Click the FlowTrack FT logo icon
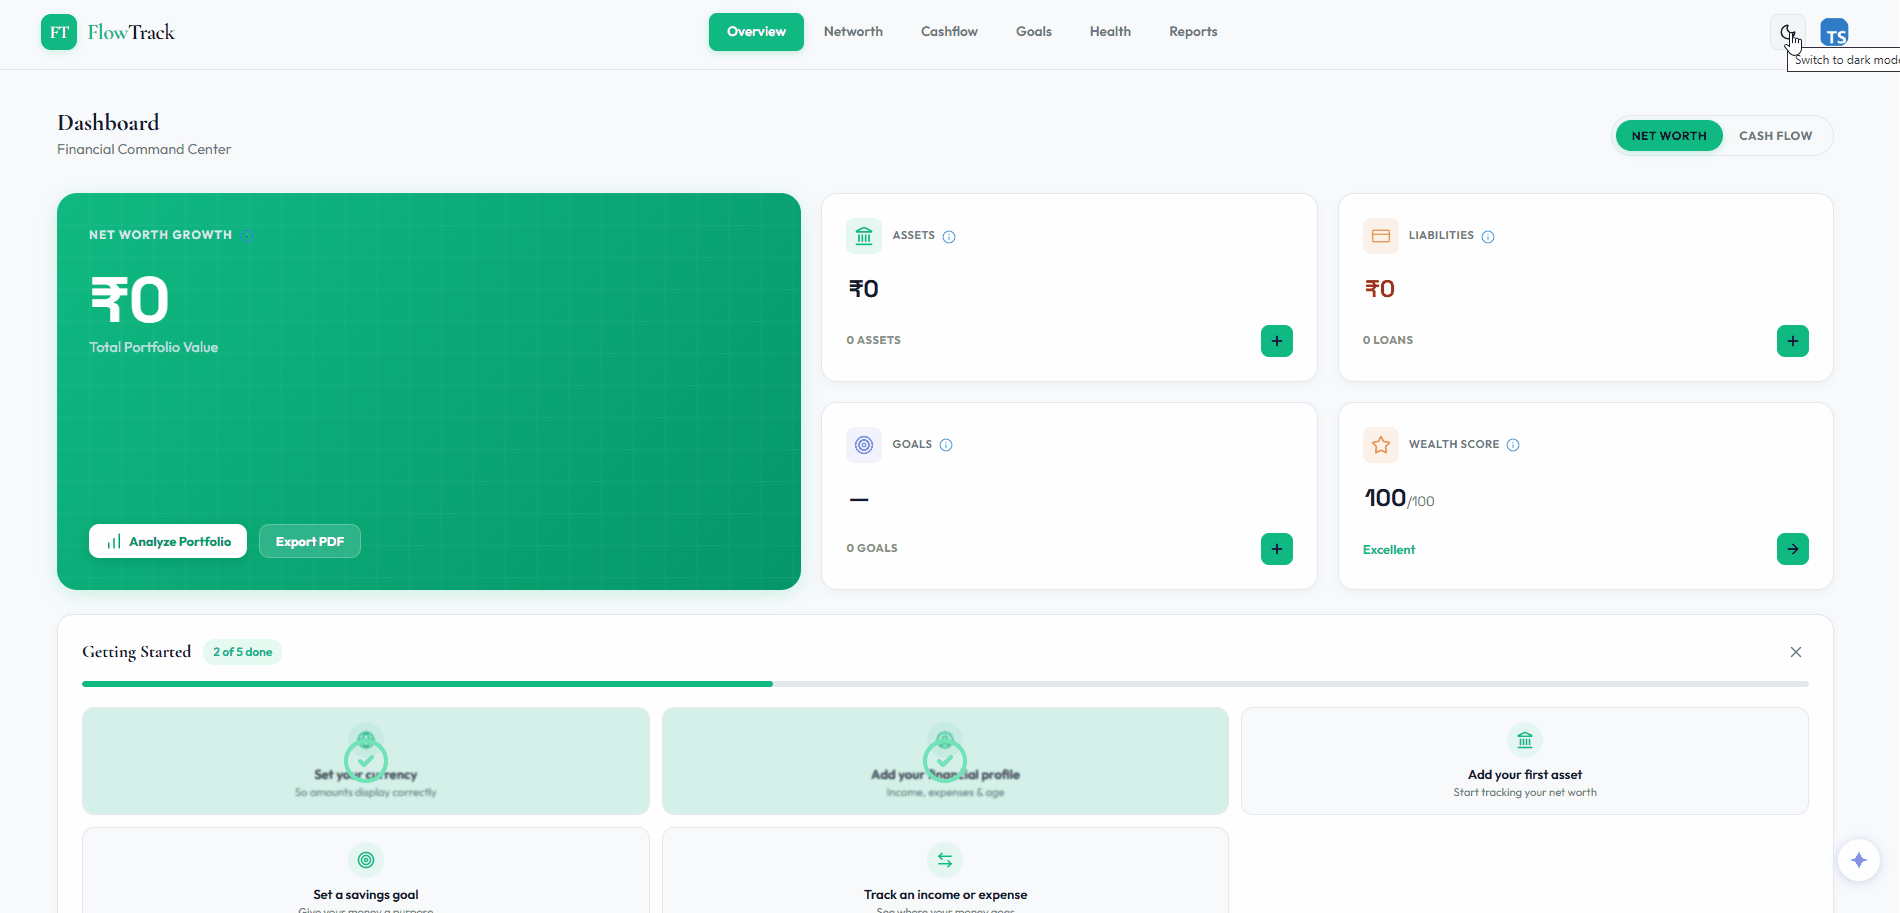 coord(59,32)
